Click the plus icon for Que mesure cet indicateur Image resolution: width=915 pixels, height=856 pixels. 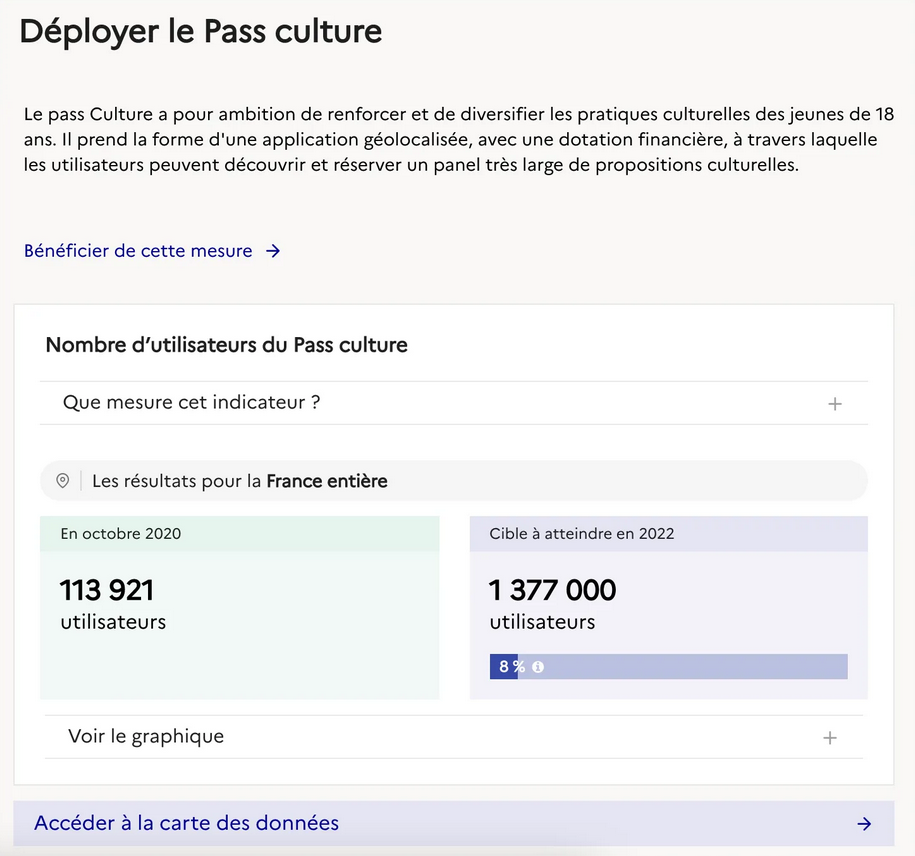pyautogui.click(x=834, y=404)
